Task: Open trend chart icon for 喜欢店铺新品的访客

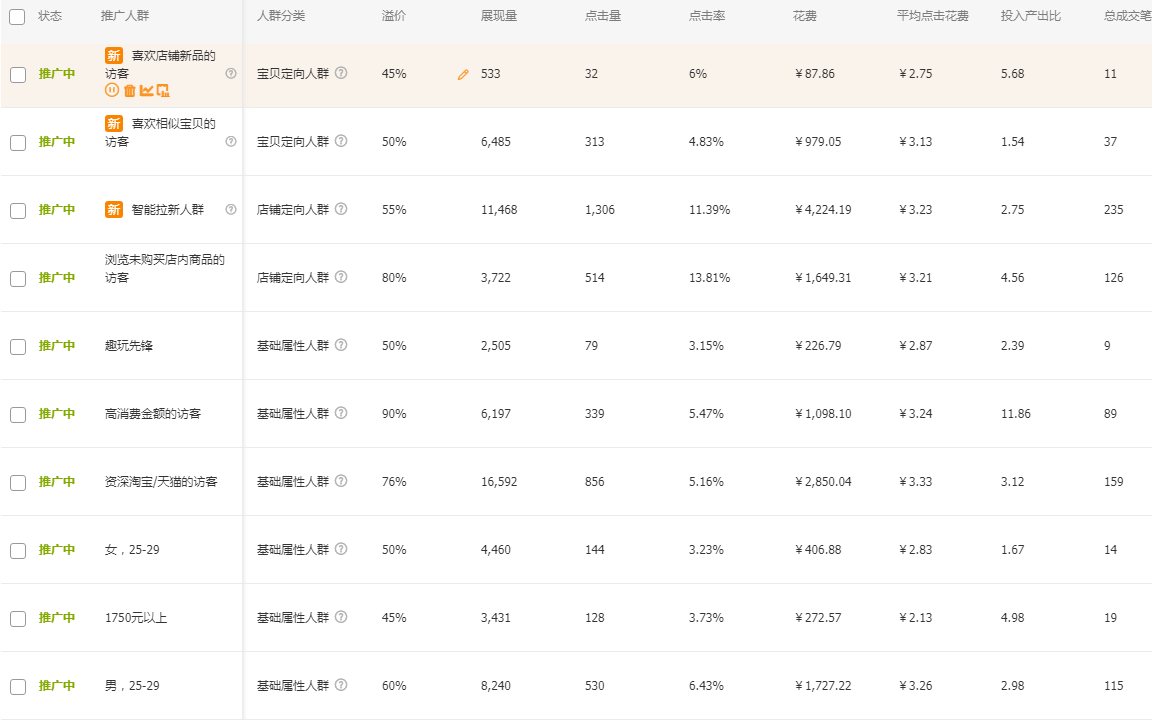Action: point(146,90)
